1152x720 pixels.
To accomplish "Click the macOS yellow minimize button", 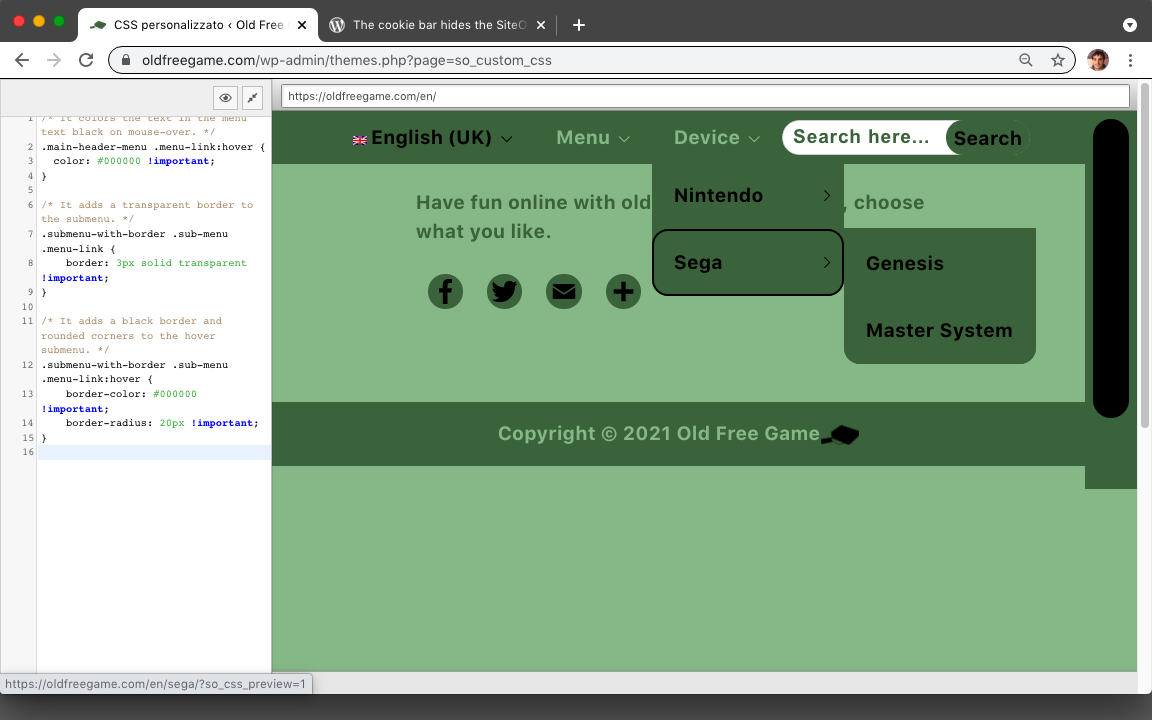I will coord(39,21).
